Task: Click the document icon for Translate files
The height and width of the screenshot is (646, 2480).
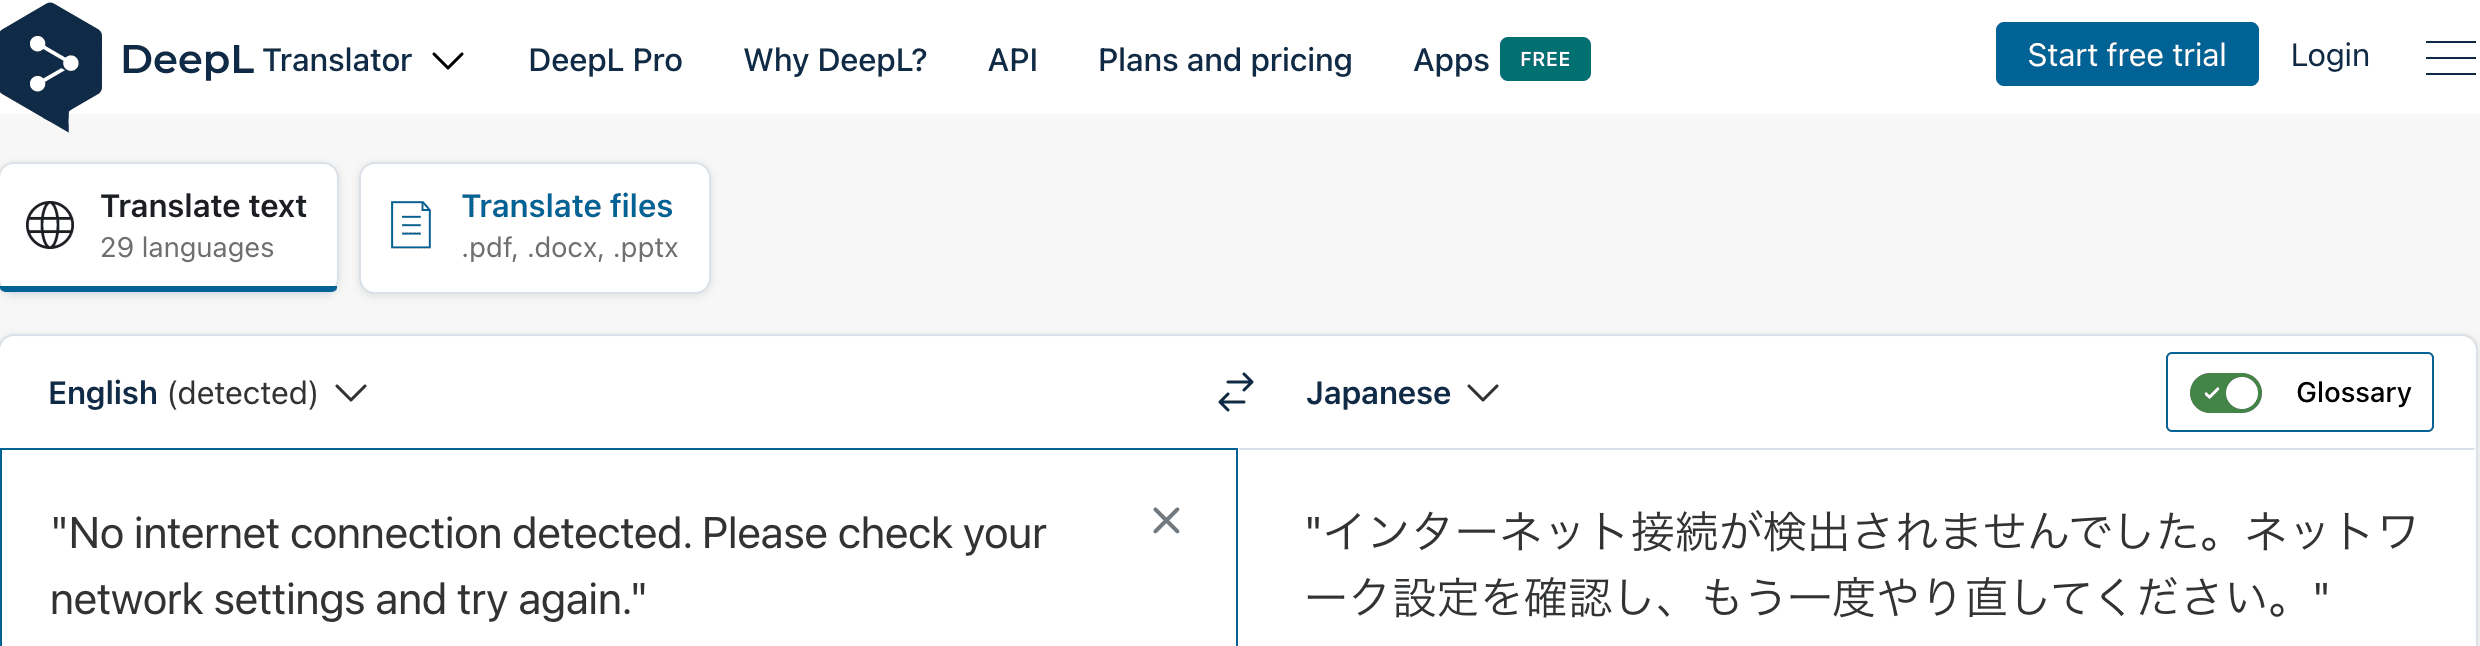Action: 410,225
